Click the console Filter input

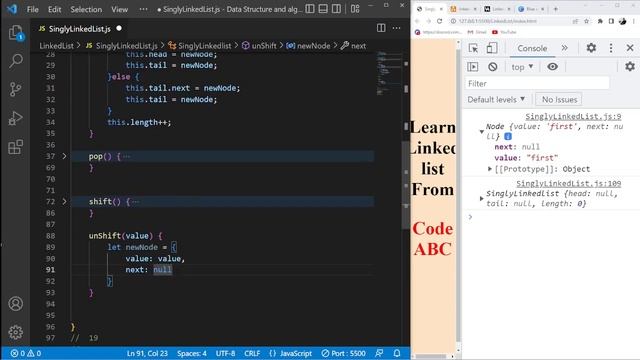[x=537, y=83]
